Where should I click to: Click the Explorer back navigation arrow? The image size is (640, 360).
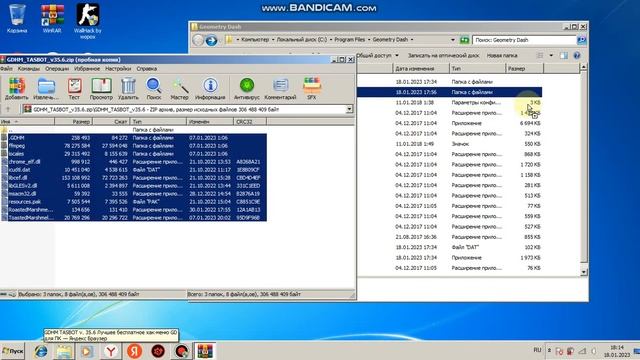[x=198, y=40]
